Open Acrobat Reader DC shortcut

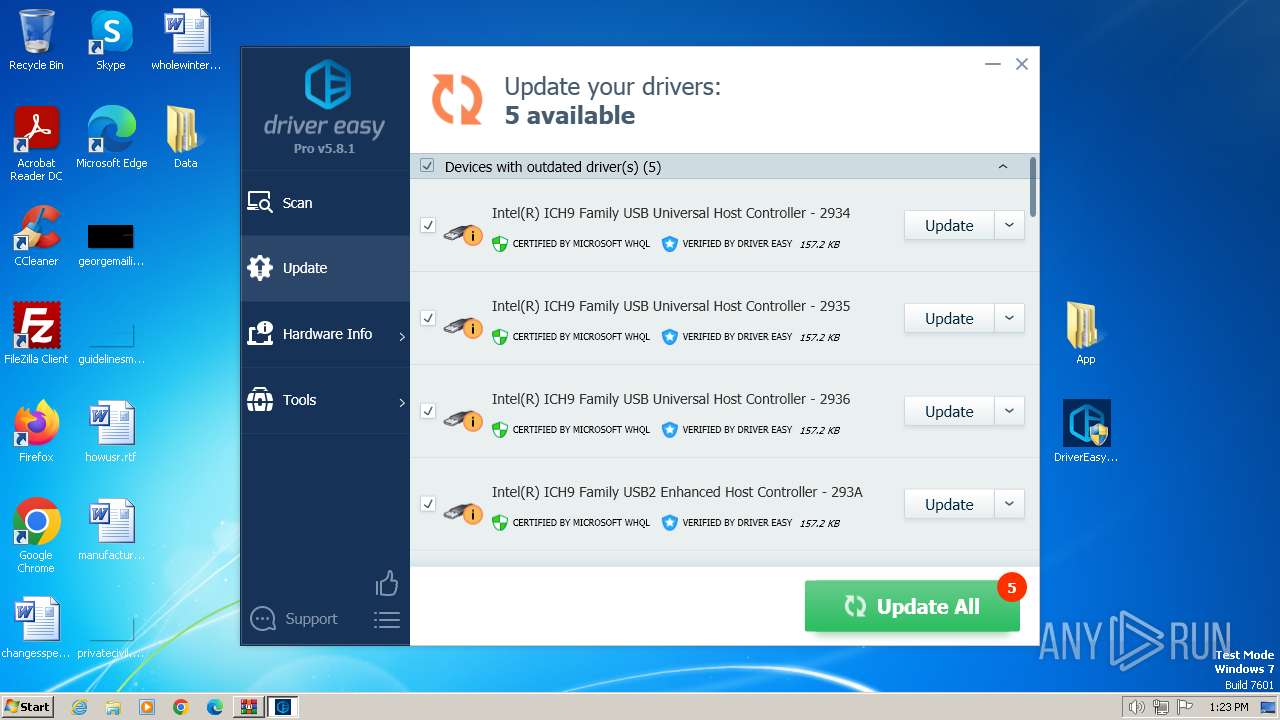[36, 145]
